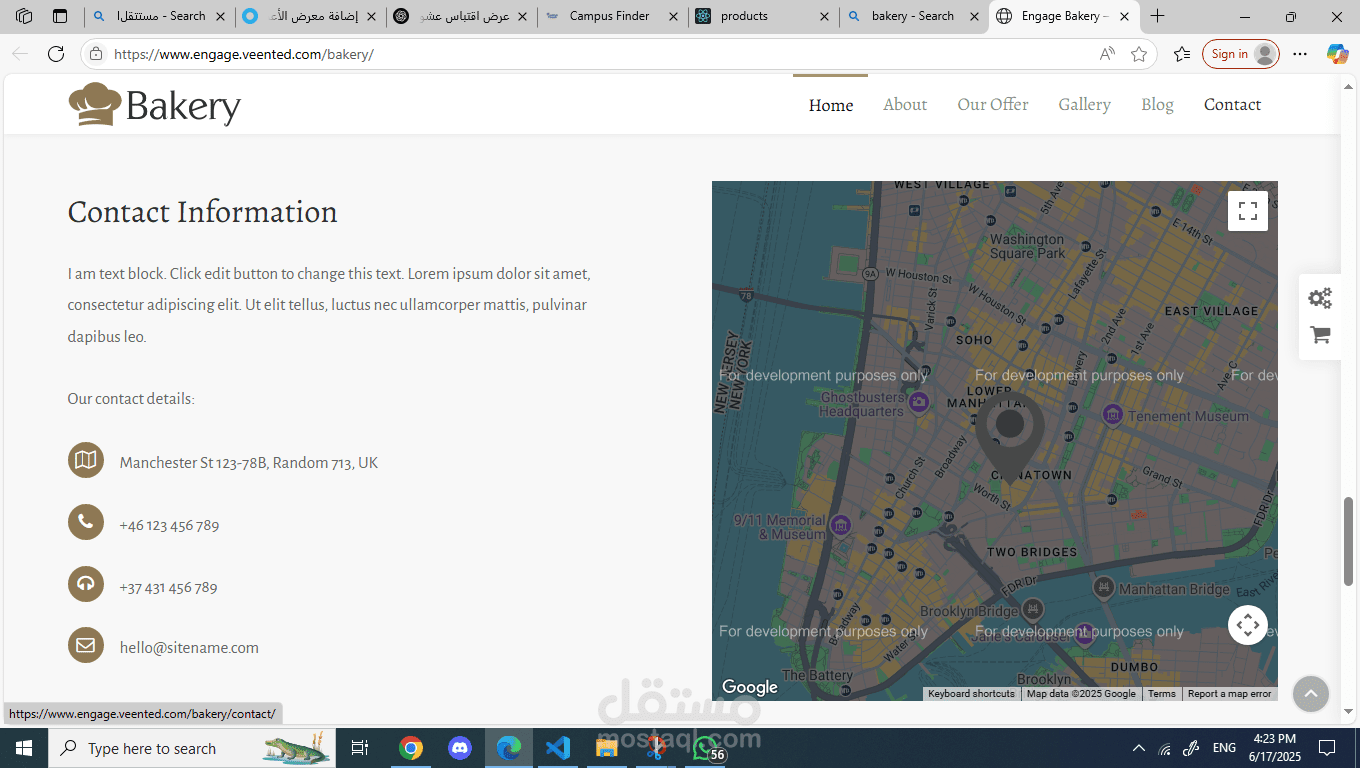1360x768 pixels.
Task: Open WhatsApp from the taskbar
Action: [x=706, y=748]
